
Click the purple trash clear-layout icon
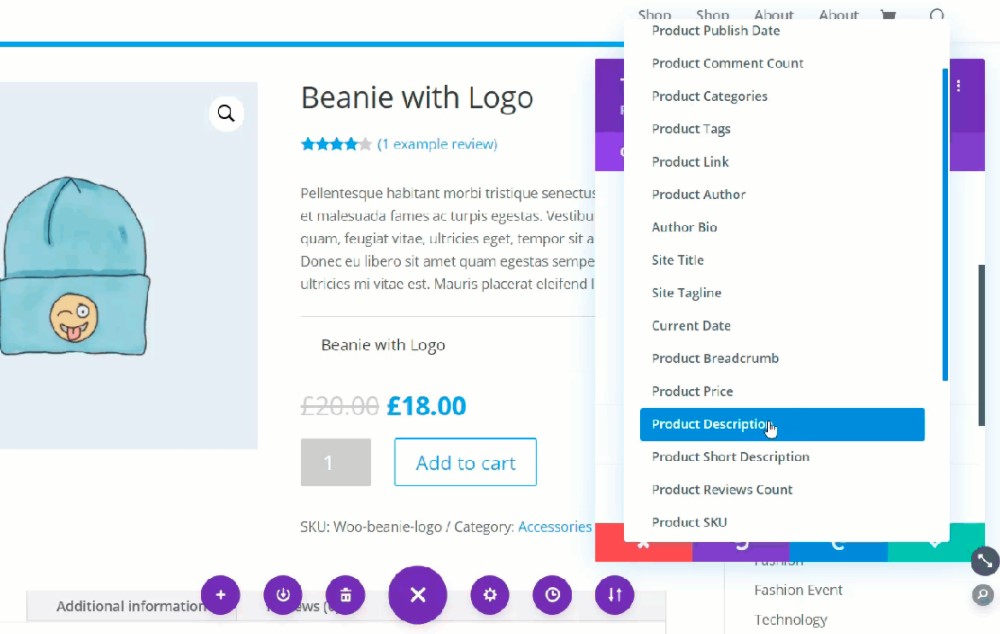[x=345, y=595]
